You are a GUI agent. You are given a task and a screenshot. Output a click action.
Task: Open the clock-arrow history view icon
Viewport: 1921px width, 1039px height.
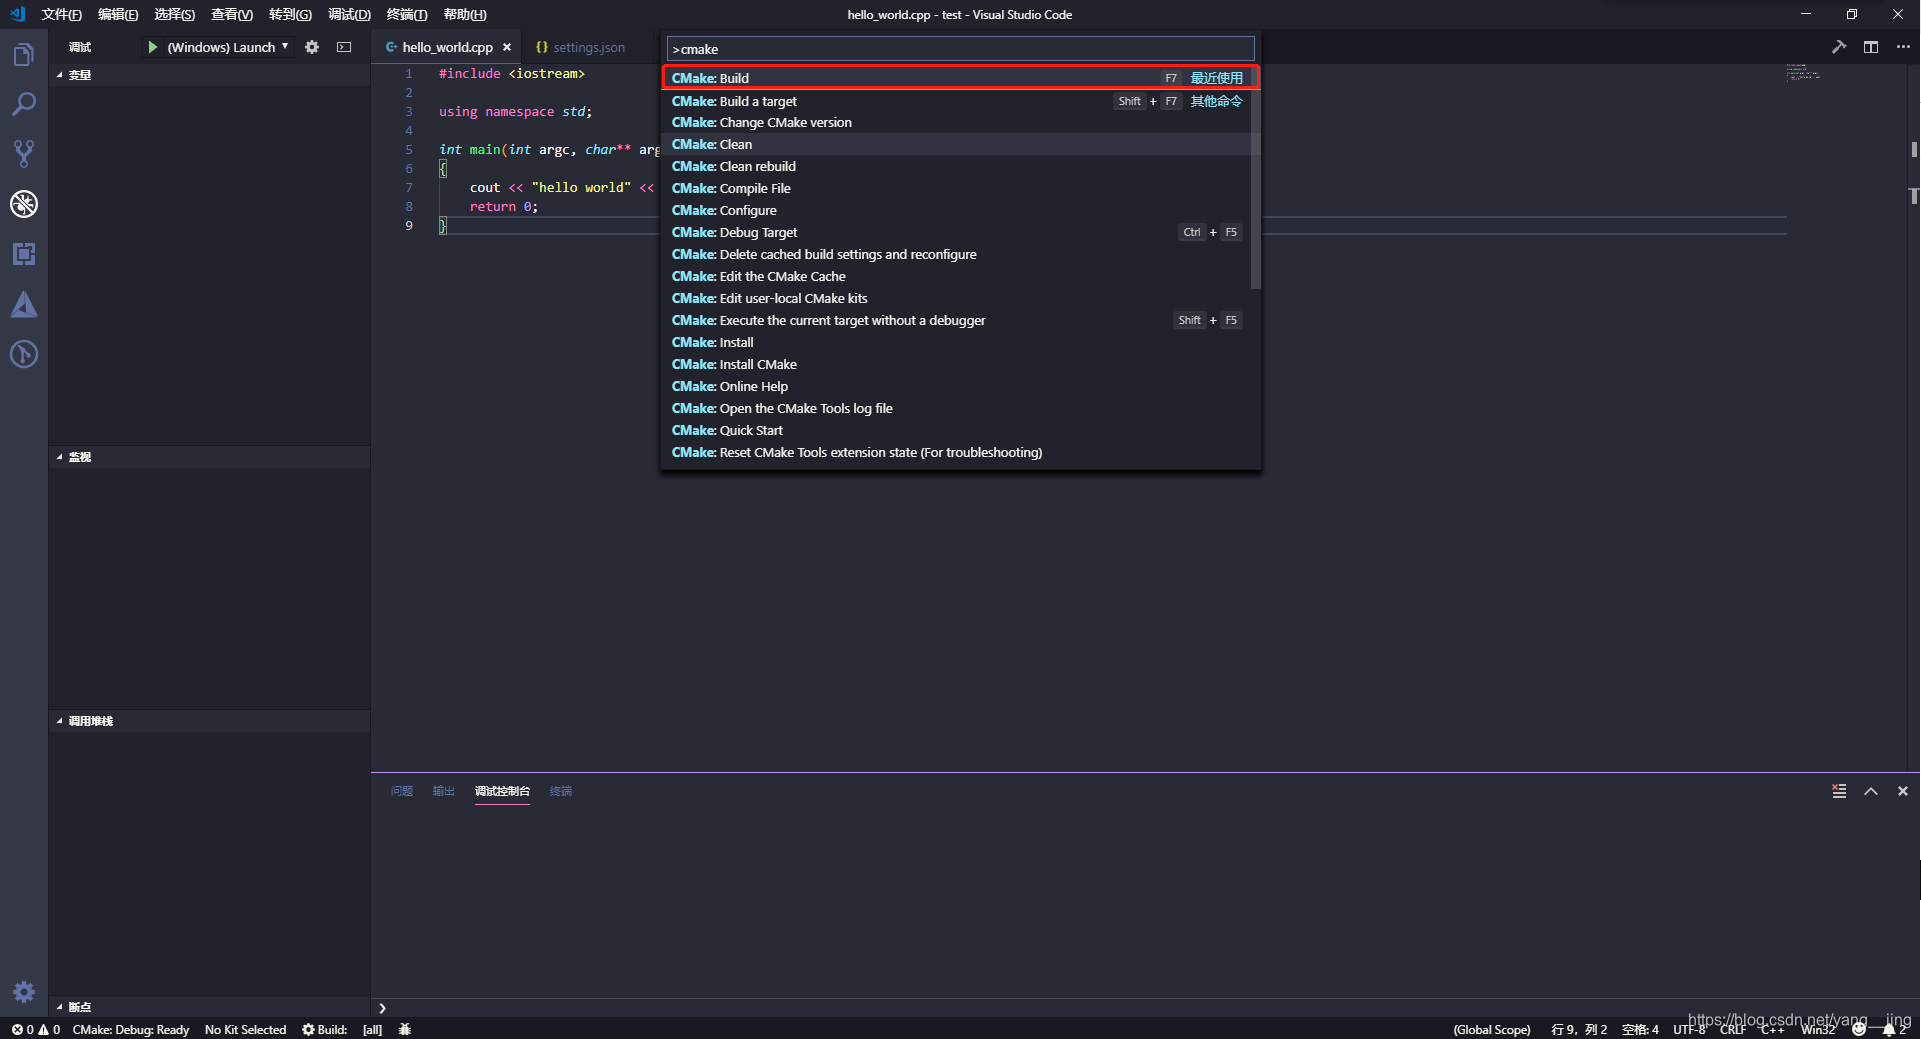point(24,354)
